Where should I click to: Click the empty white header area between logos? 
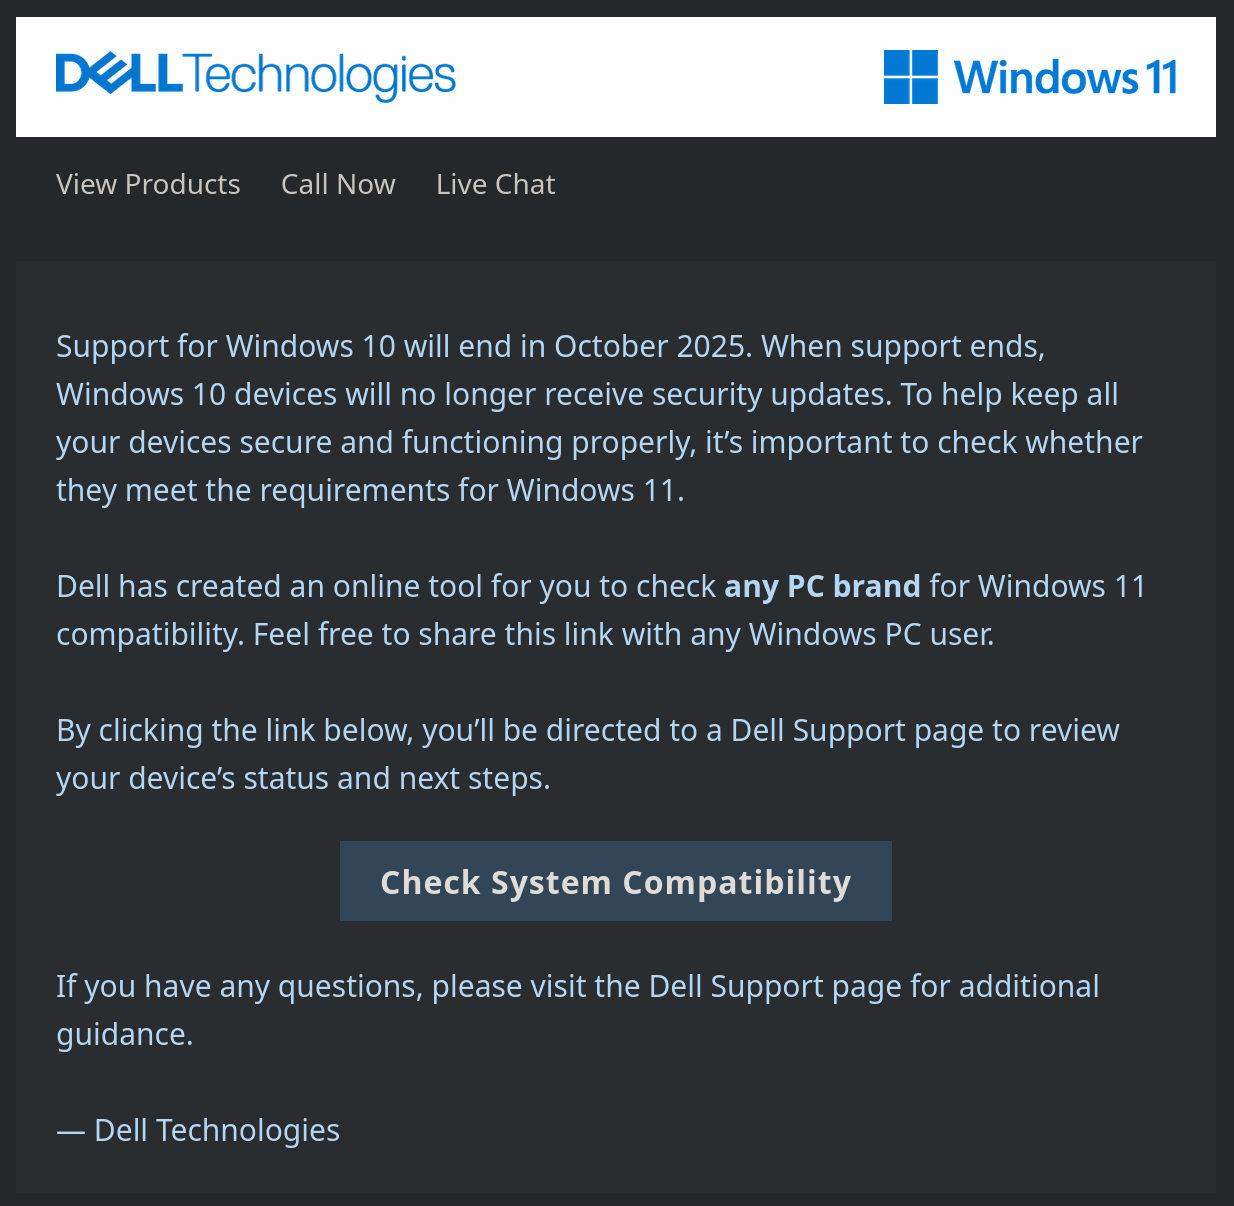[670, 77]
